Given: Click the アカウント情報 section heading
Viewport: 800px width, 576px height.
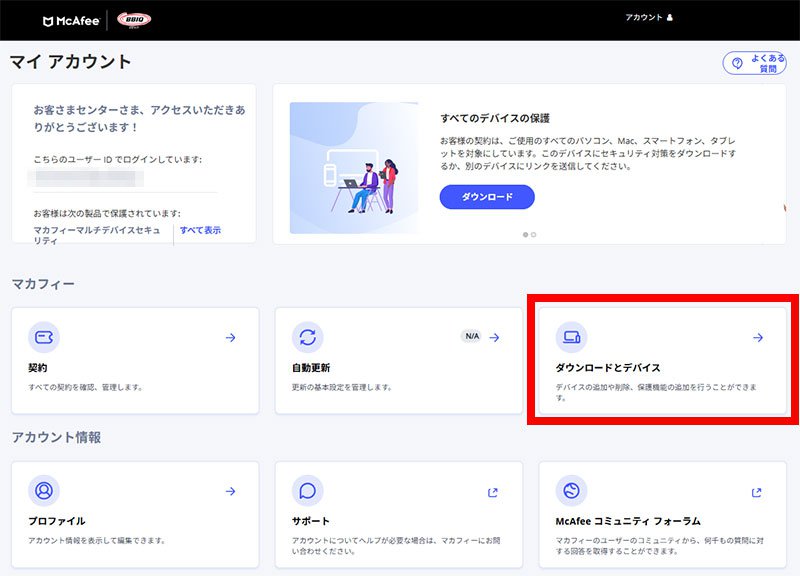Looking at the screenshot, I should (56, 437).
